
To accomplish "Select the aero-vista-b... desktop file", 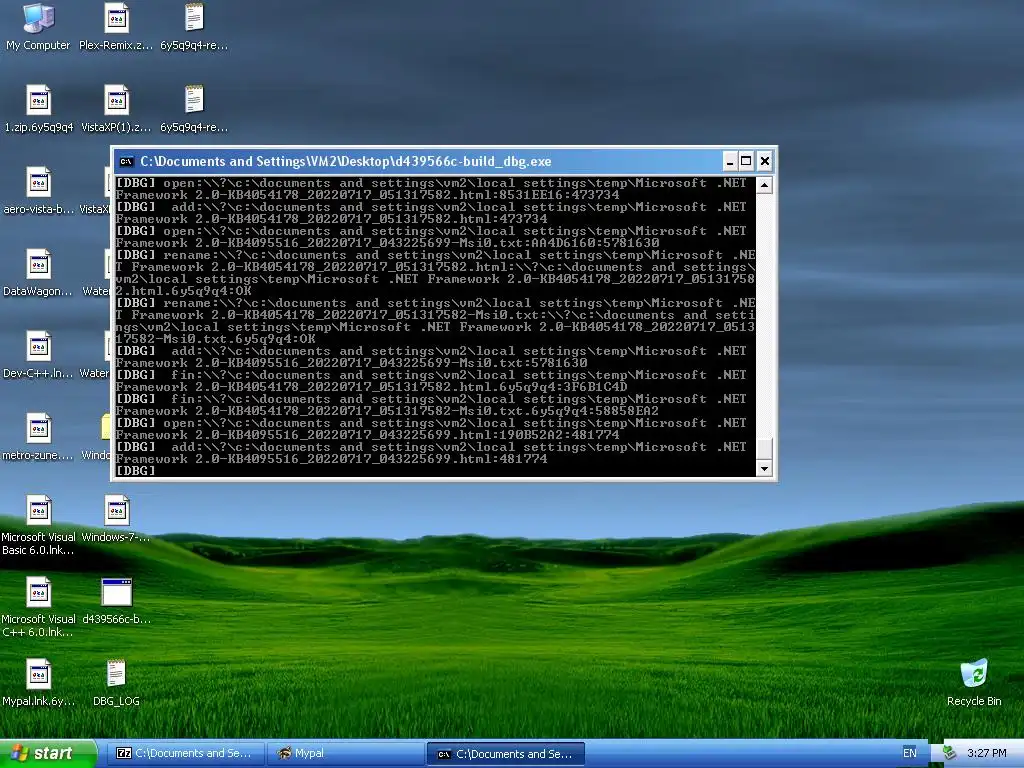I will (39, 191).
